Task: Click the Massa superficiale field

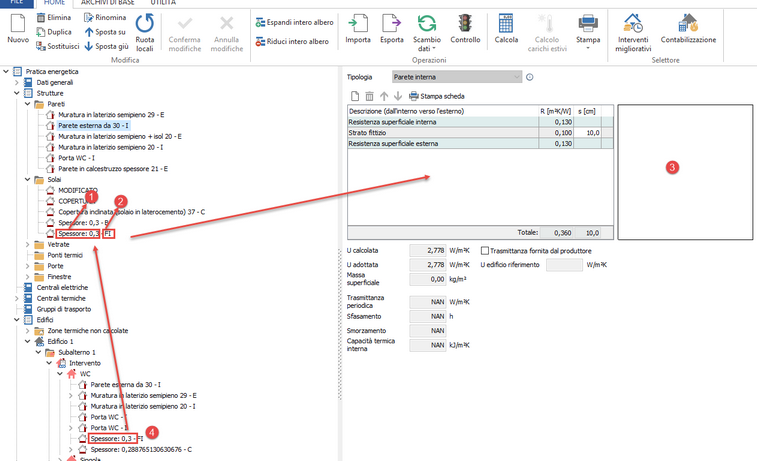Action: tap(428, 279)
